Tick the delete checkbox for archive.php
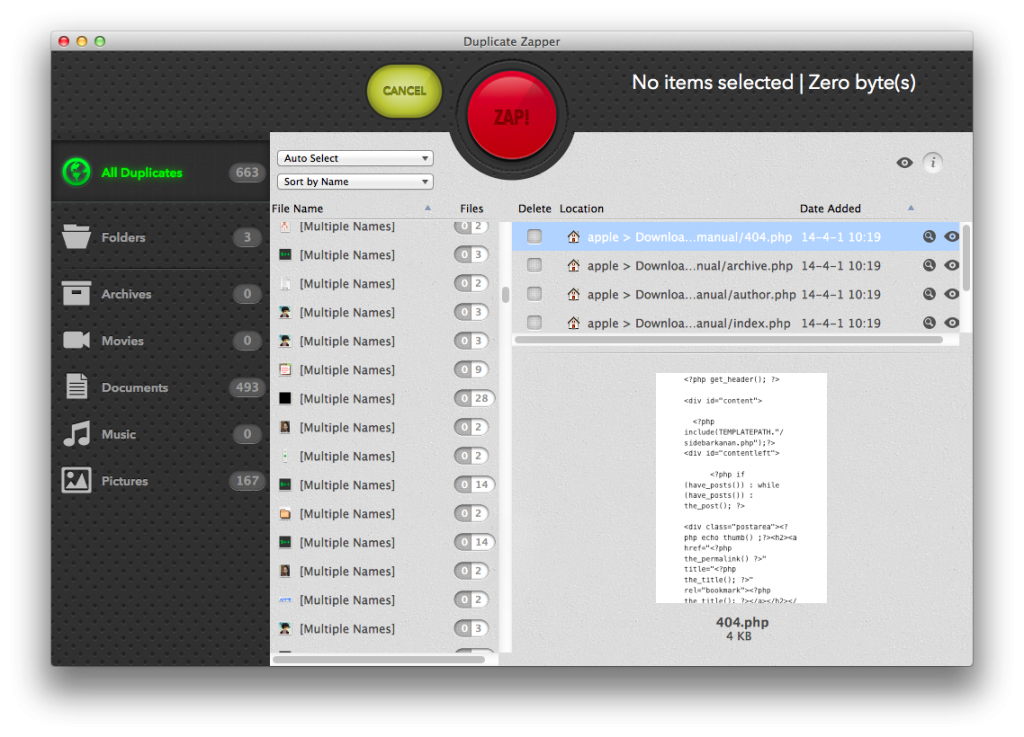Screen dimensions: 1024x737 coord(535,266)
